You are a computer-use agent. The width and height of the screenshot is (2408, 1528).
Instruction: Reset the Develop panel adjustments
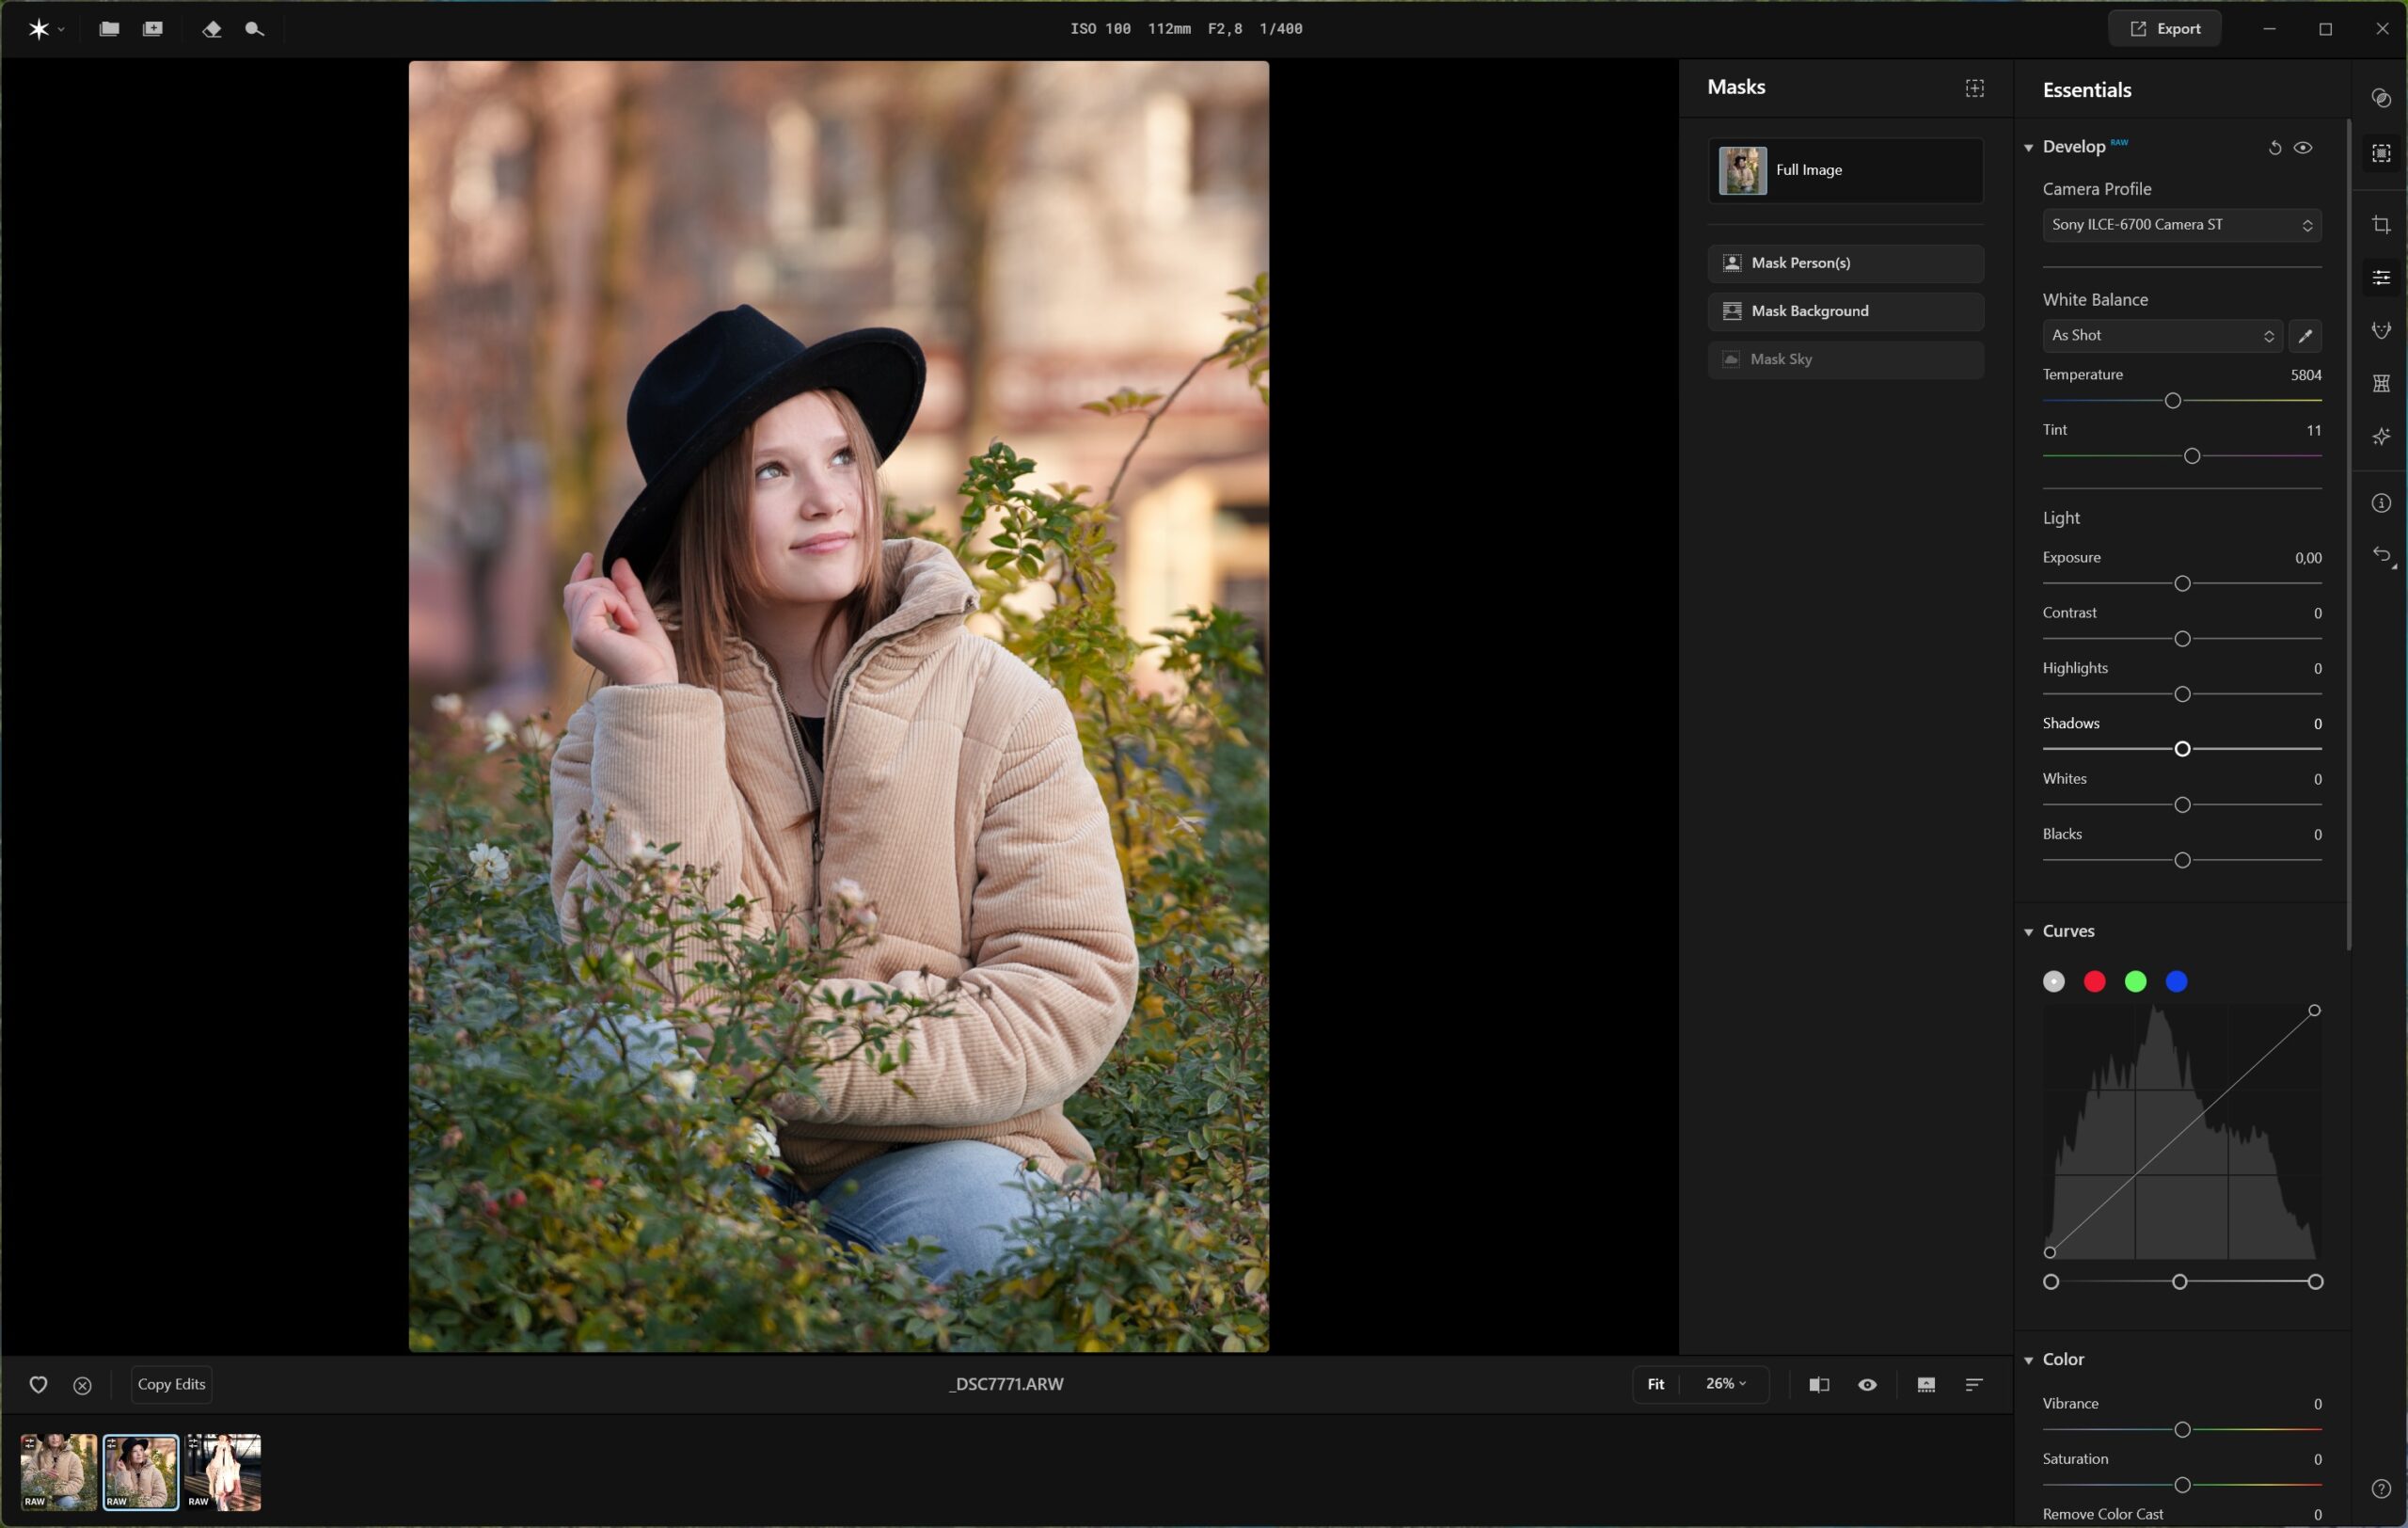[x=2274, y=148]
